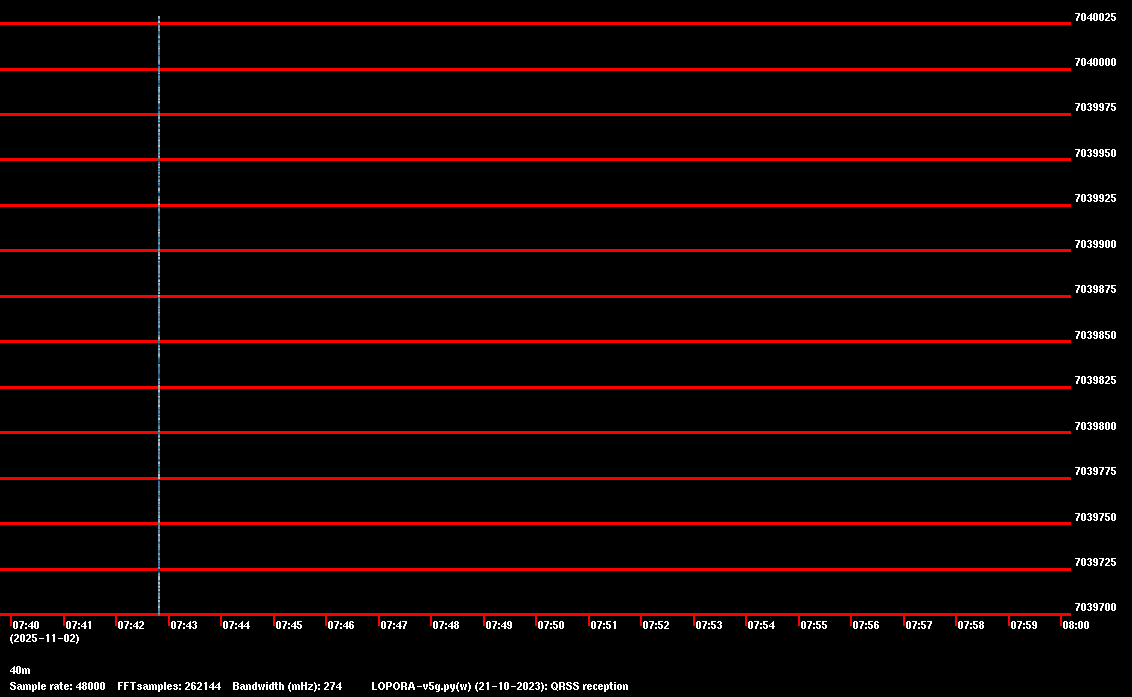Click the 7040025 frequency label
Screen dimensions: 1132x697
1095,17
